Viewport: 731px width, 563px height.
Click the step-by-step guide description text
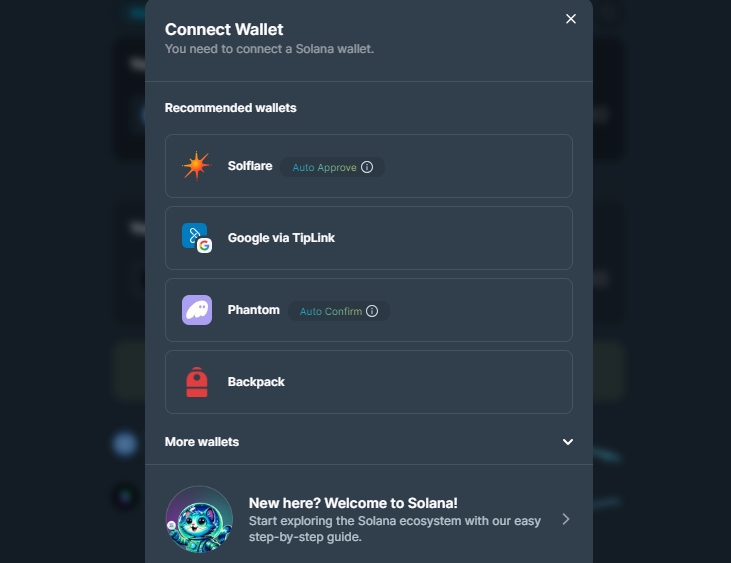(x=394, y=529)
